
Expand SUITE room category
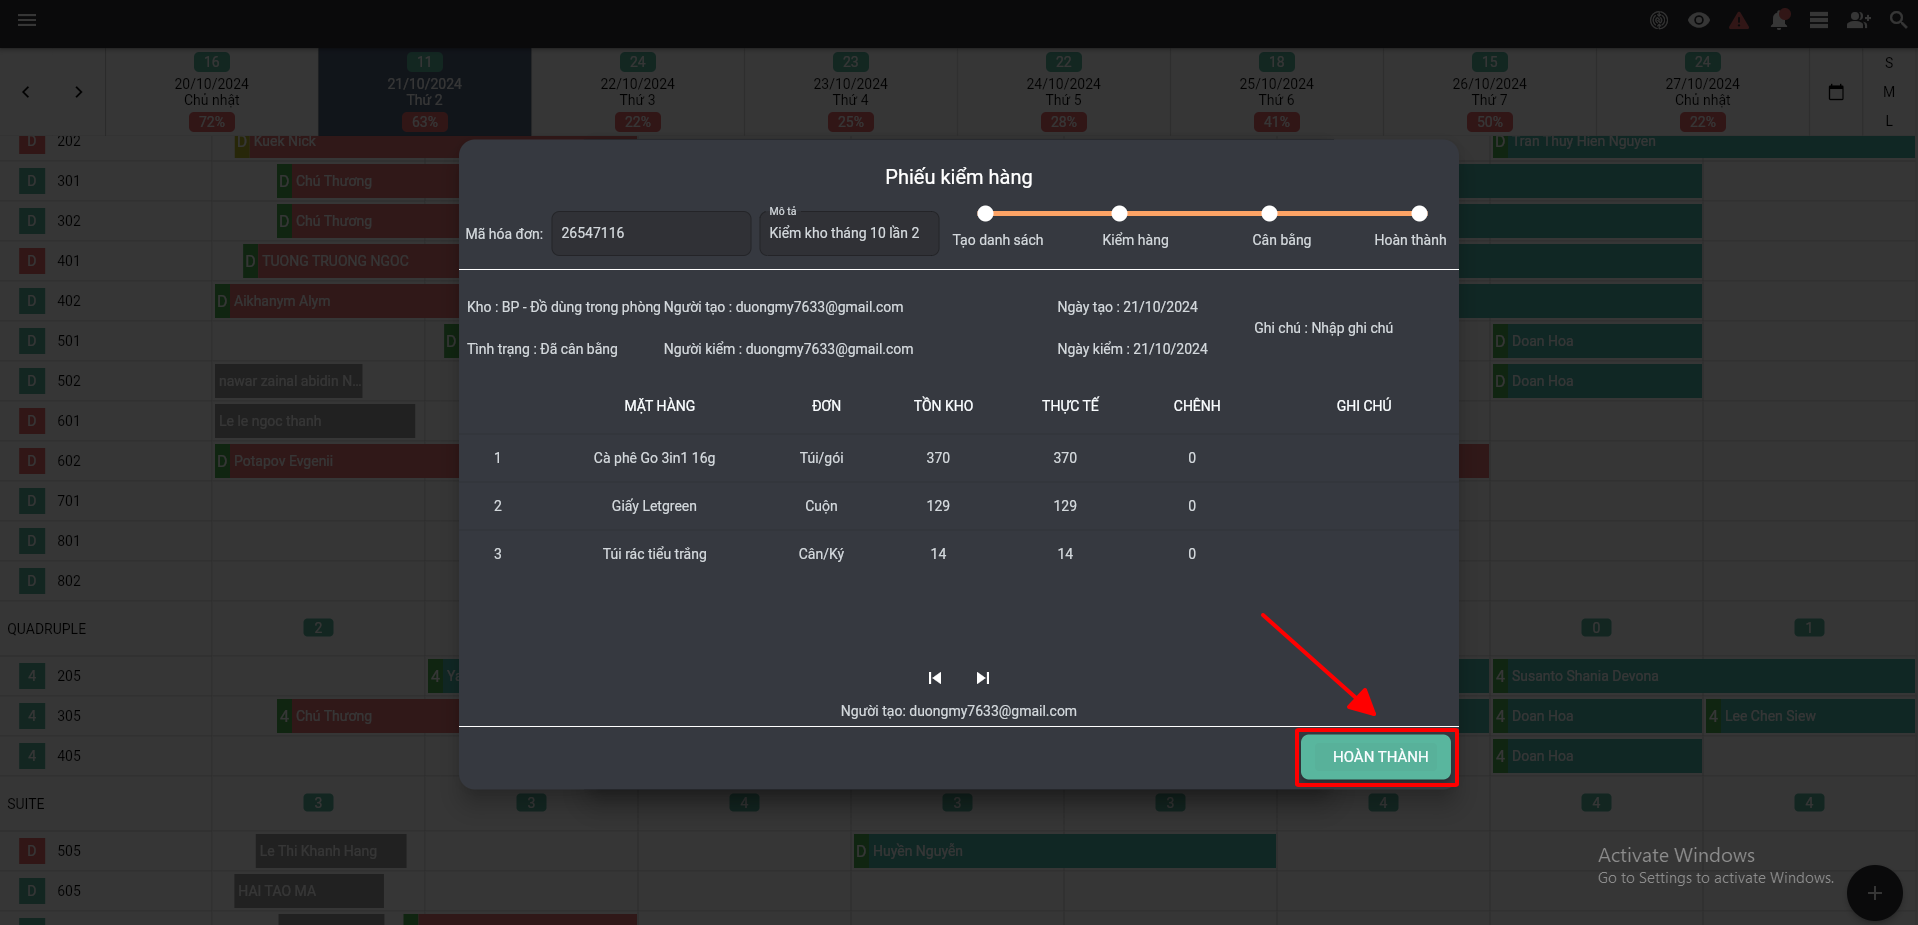click(26, 804)
